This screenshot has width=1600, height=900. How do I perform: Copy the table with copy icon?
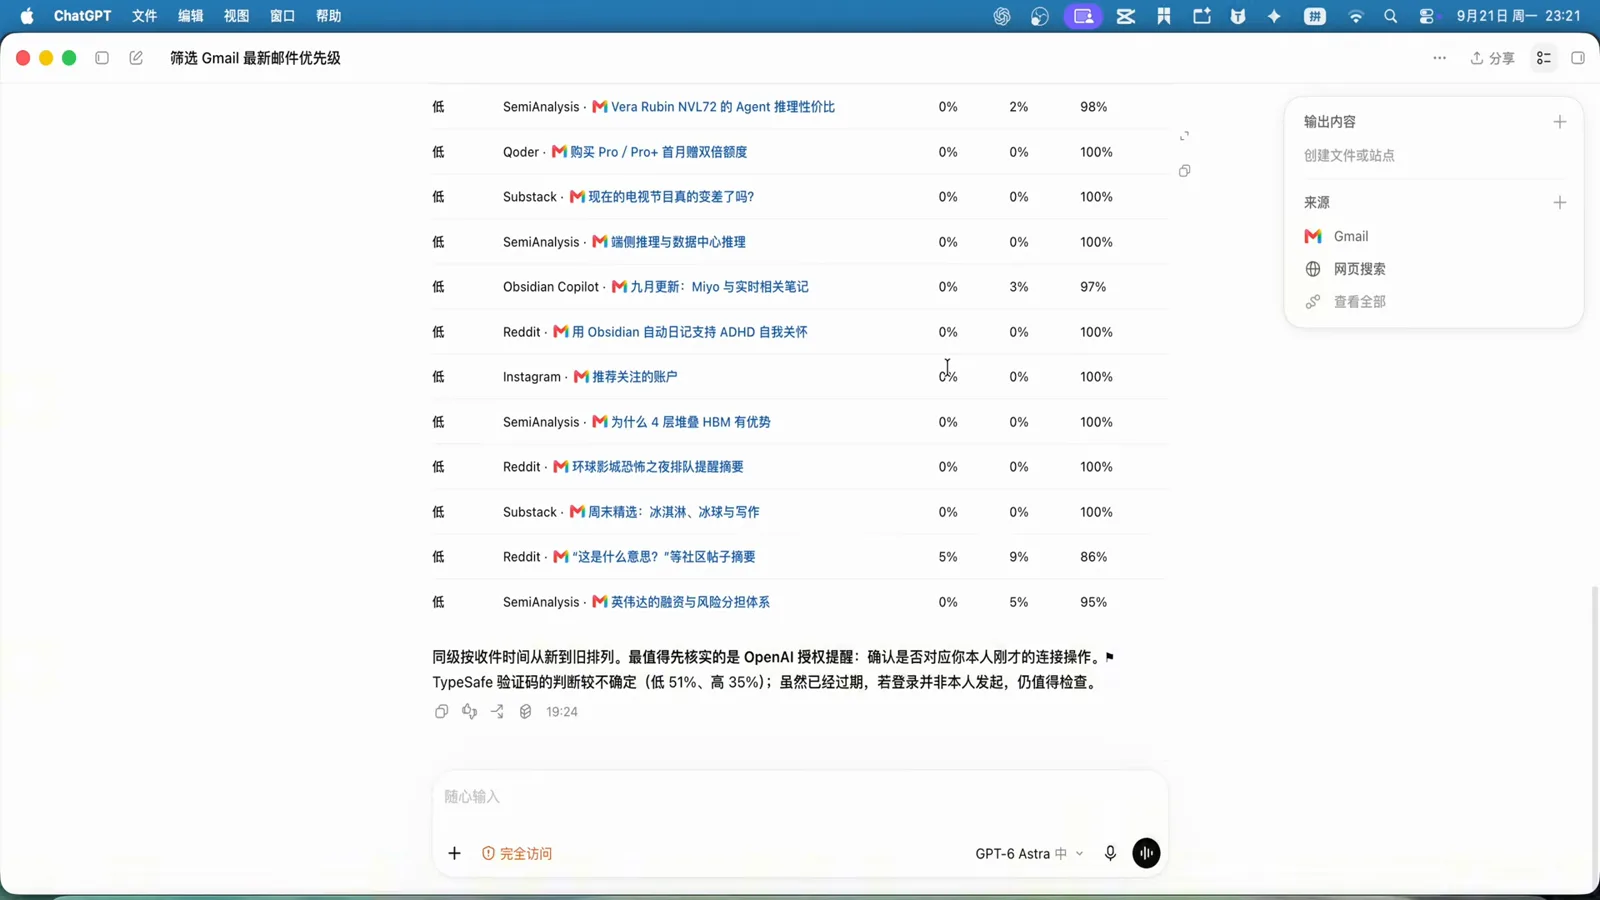(x=1184, y=171)
